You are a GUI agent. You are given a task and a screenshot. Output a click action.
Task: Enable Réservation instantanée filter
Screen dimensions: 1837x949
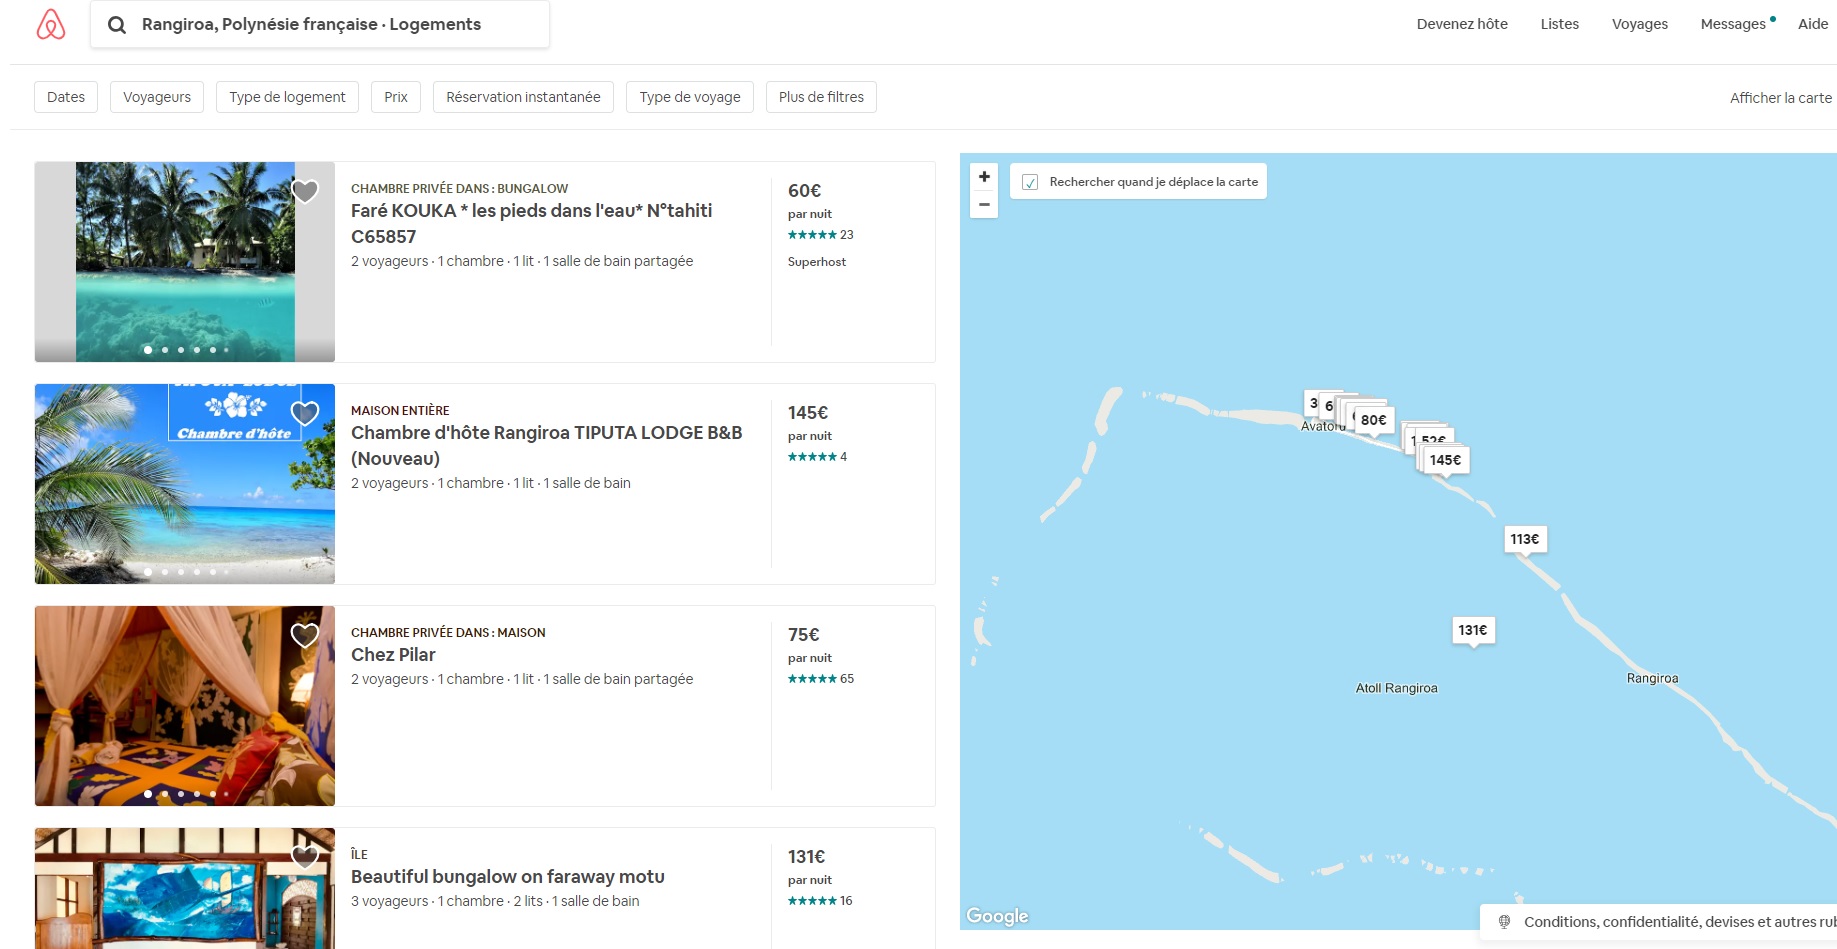(x=523, y=97)
